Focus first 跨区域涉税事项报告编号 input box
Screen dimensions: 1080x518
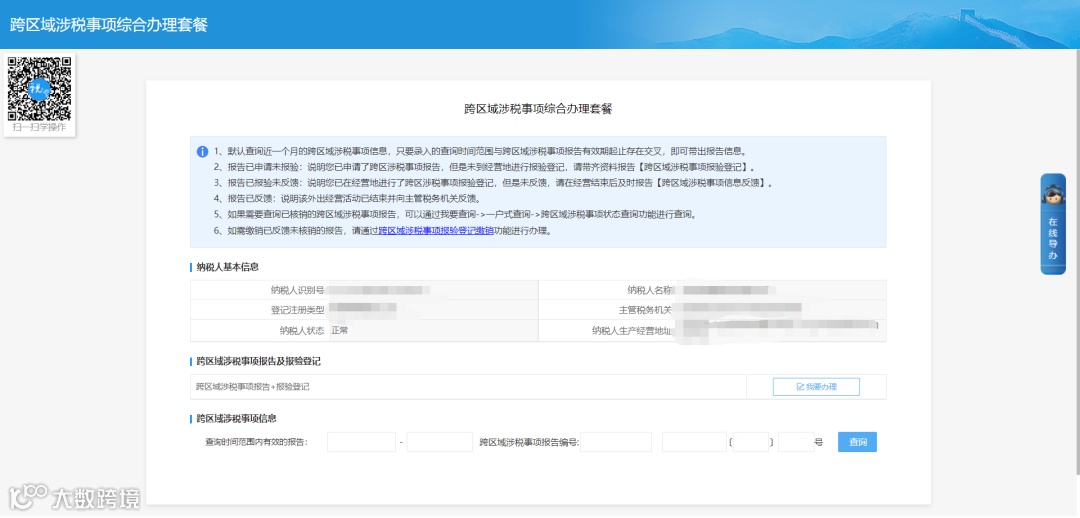click(616, 442)
